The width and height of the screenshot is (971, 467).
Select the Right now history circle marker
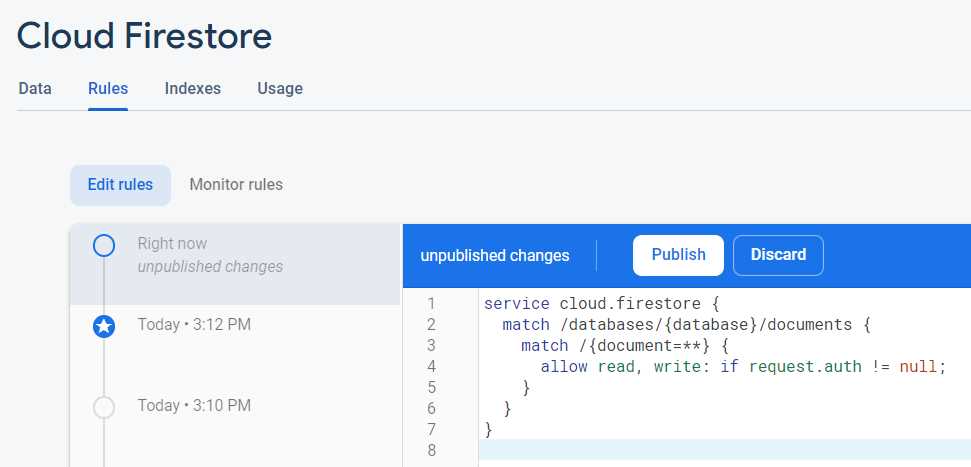[103, 246]
